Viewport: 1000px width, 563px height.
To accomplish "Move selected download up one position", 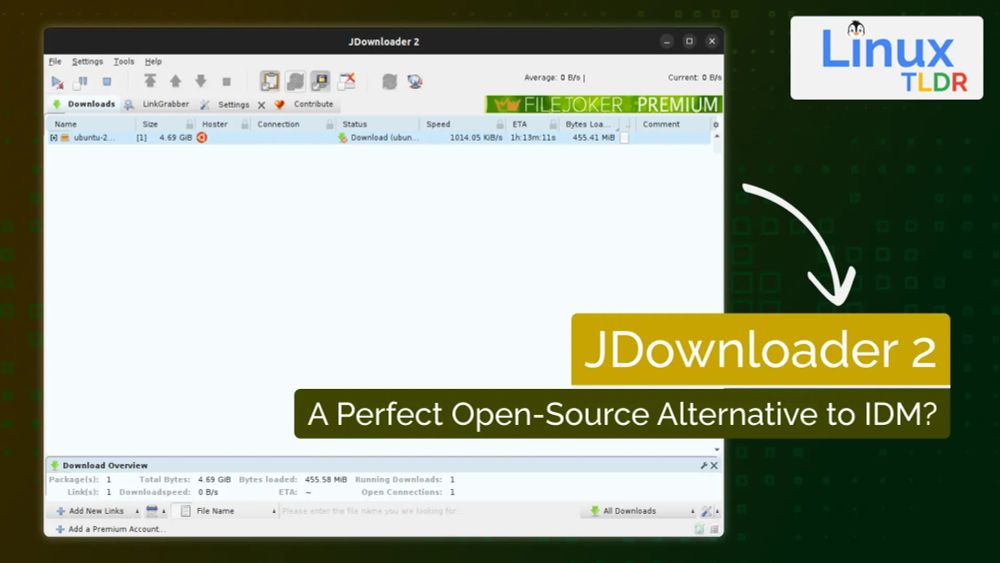I will pos(175,81).
